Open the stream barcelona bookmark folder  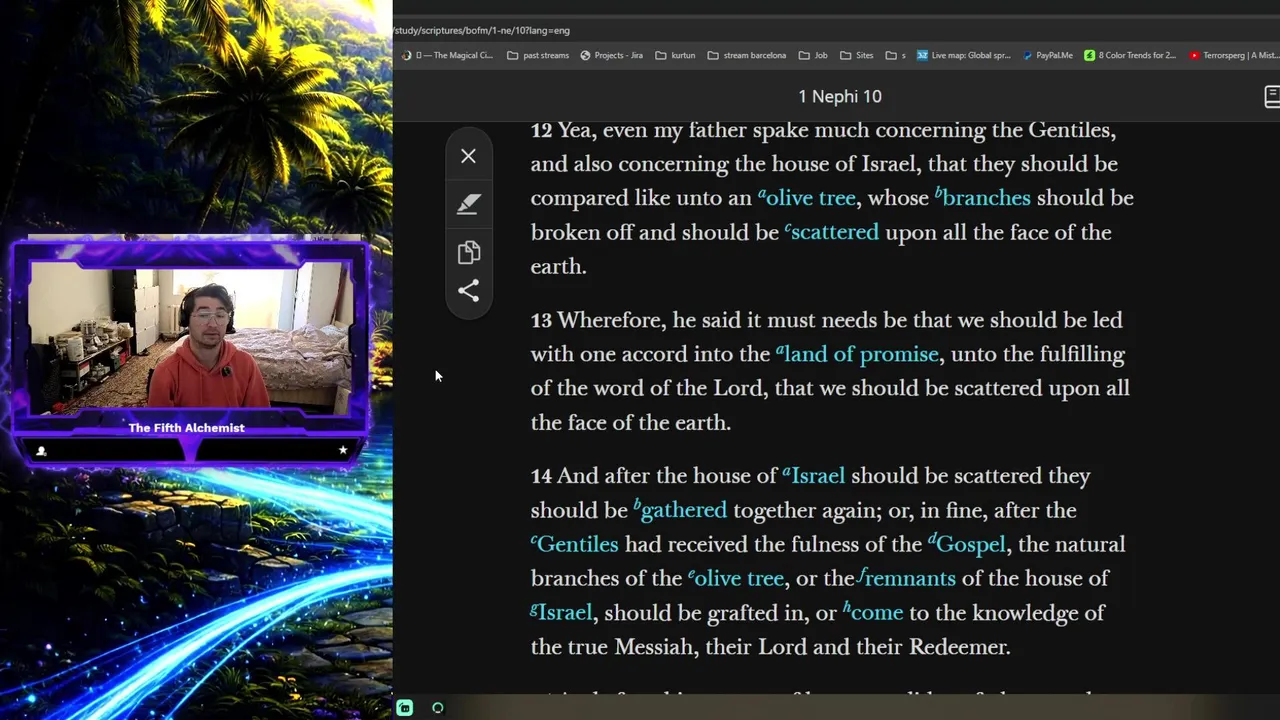click(x=747, y=56)
